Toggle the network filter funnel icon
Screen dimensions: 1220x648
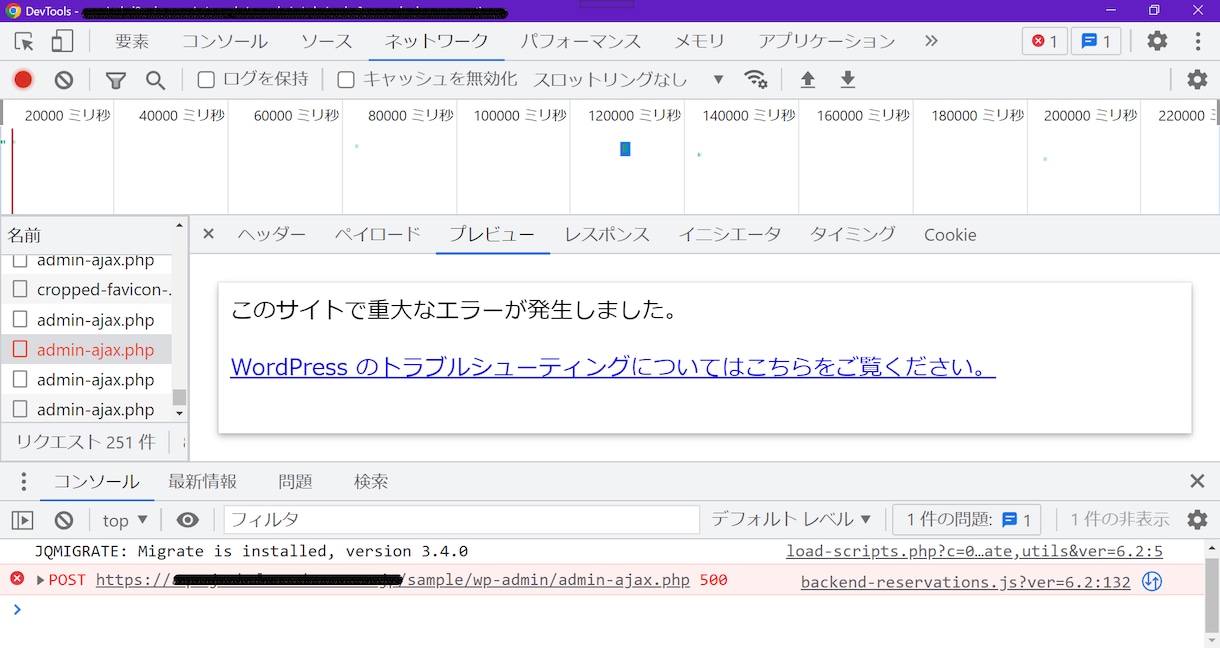116,80
